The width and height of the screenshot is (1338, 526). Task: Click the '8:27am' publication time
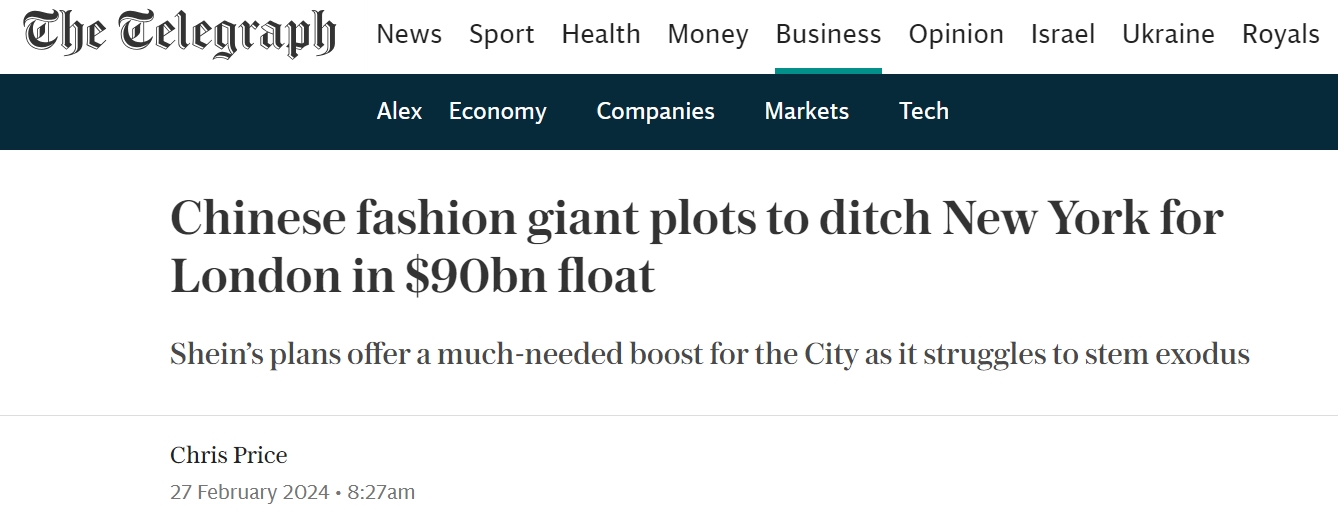(381, 492)
